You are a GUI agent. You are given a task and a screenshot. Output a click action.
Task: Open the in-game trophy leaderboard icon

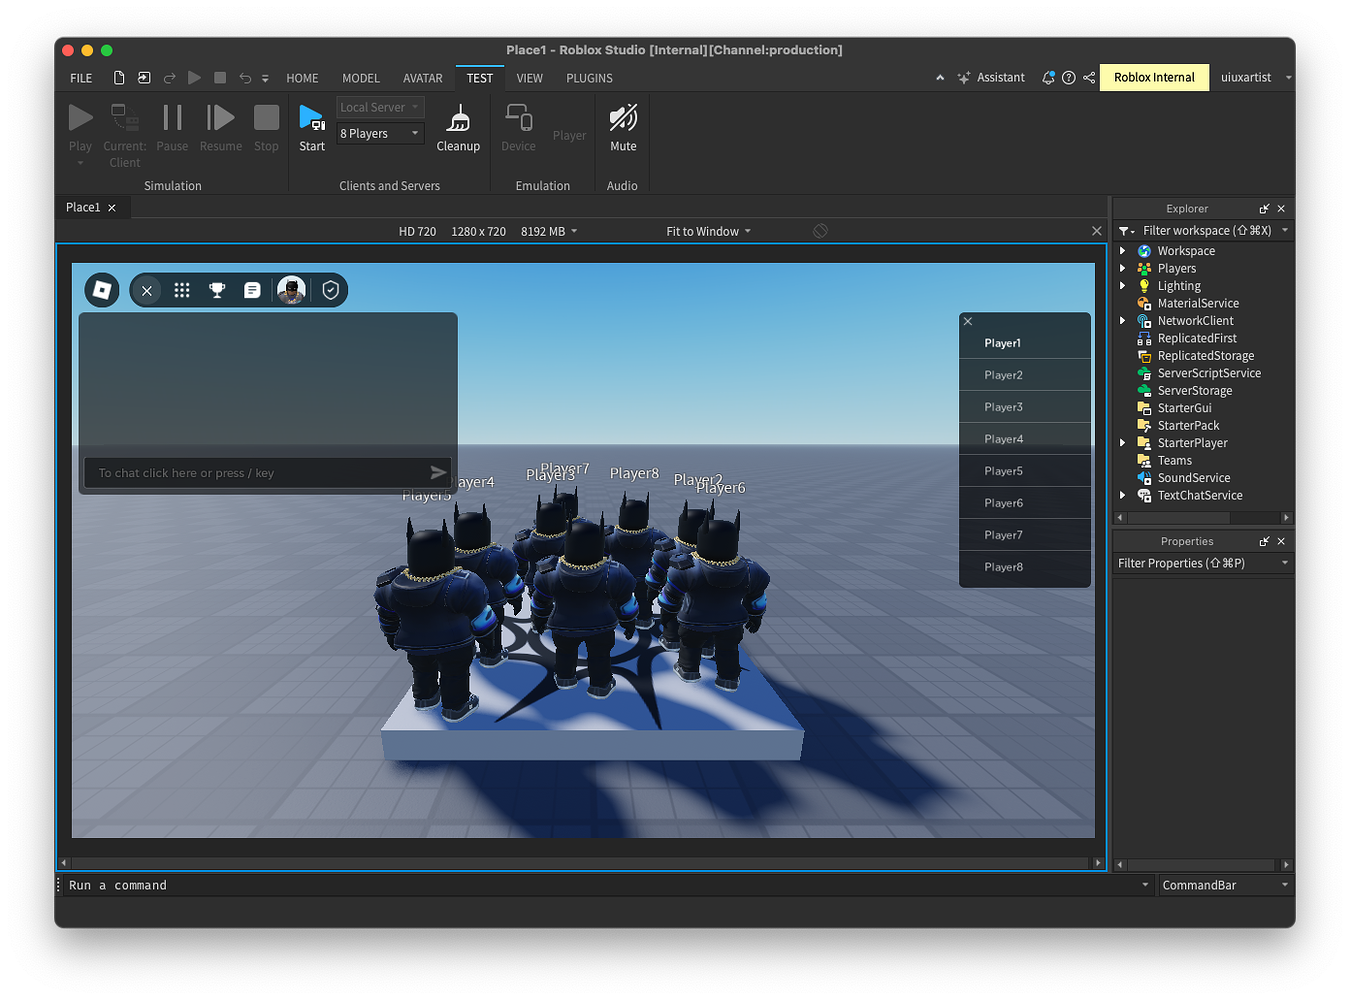coord(217,290)
